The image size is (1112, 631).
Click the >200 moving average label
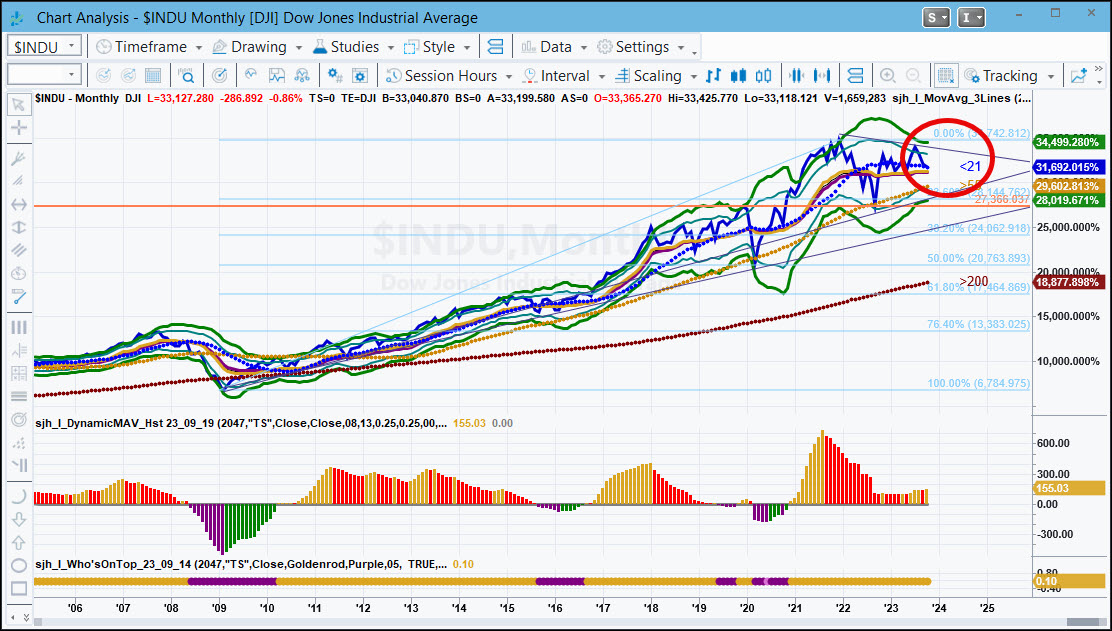point(974,282)
